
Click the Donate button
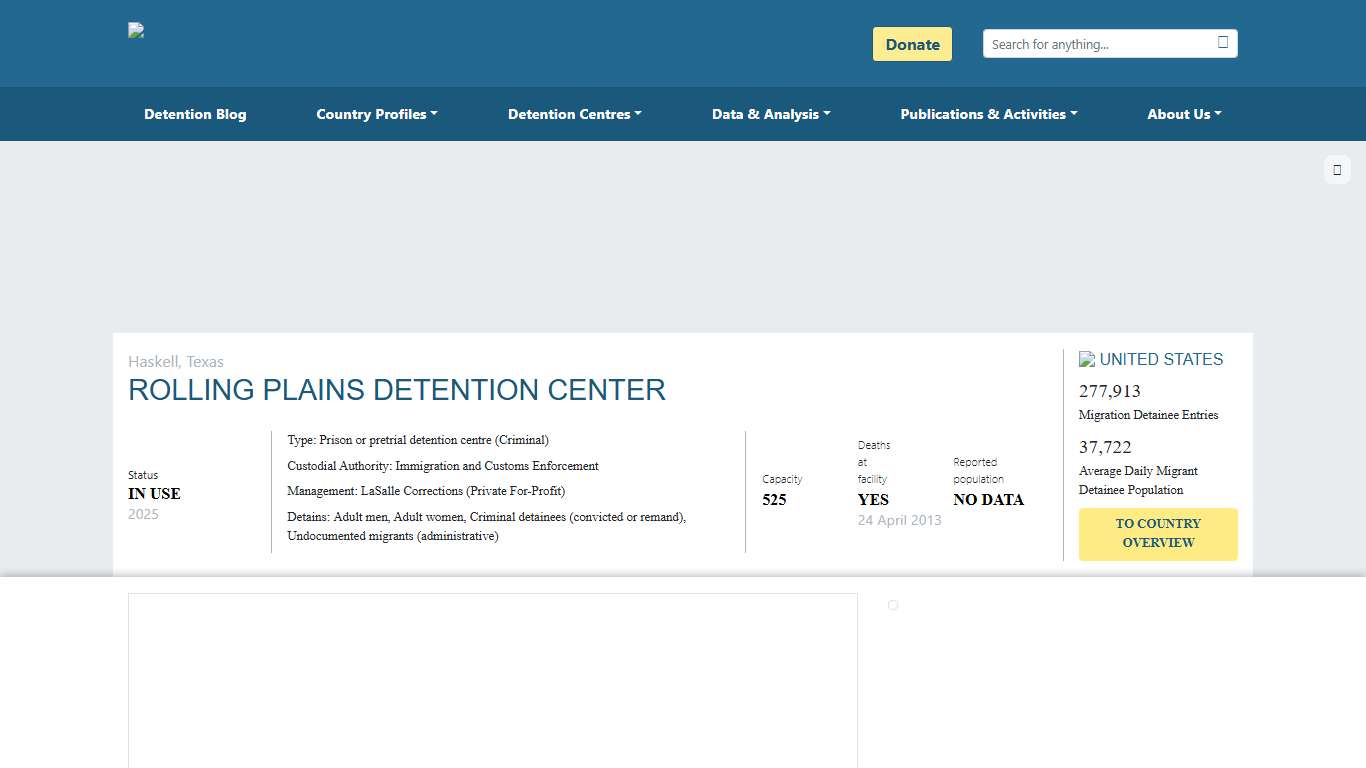coord(911,44)
